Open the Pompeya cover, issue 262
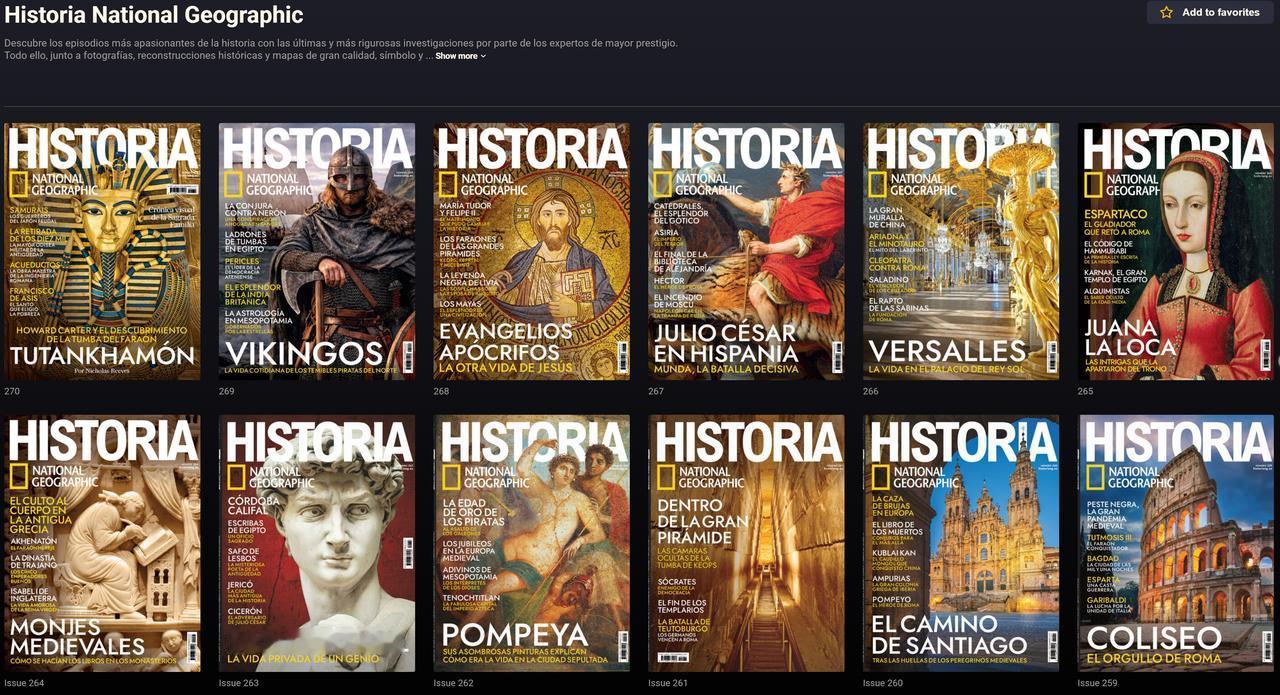The width and height of the screenshot is (1280, 695). click(x=532, y=543)
